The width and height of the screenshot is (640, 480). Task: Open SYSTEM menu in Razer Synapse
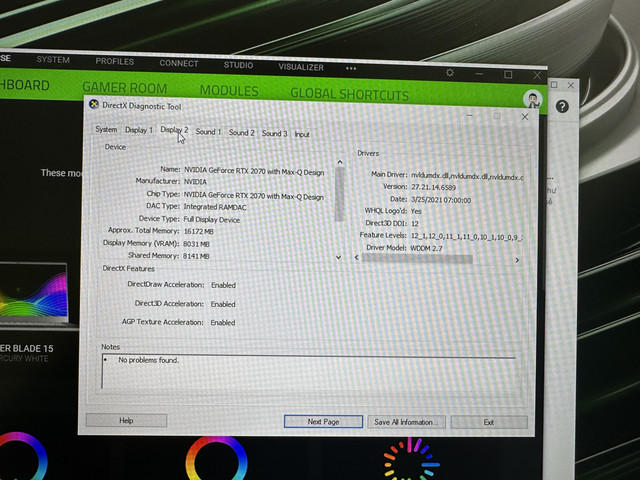point(53,60)
